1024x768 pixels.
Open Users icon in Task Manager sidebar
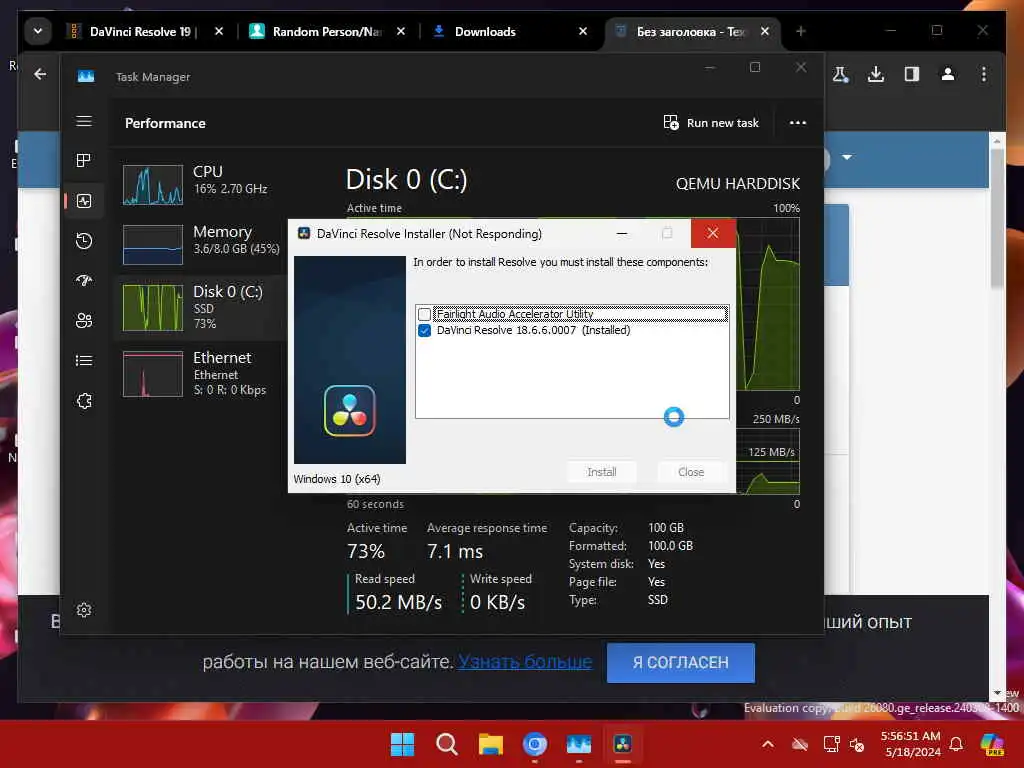(x=84, y=321)
